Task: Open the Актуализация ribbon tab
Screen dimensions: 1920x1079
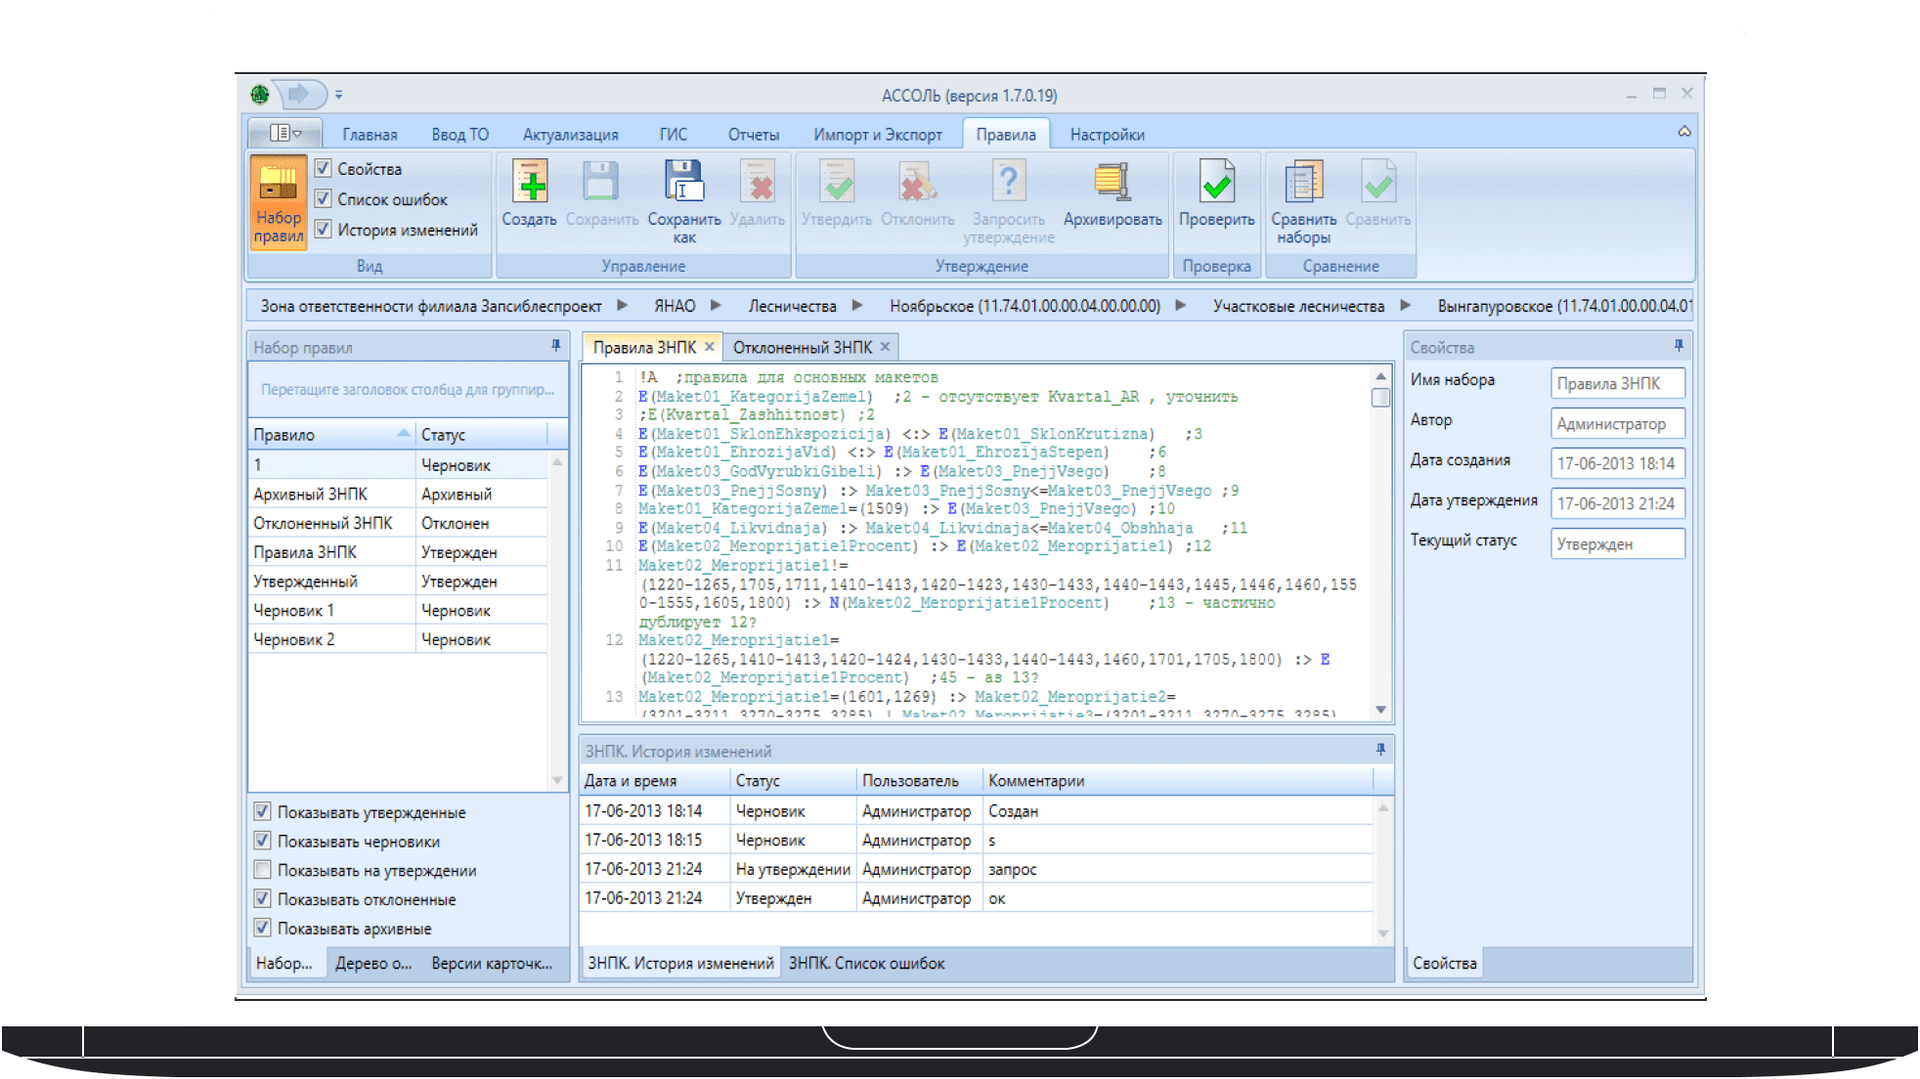Action: tap(570, 135)
